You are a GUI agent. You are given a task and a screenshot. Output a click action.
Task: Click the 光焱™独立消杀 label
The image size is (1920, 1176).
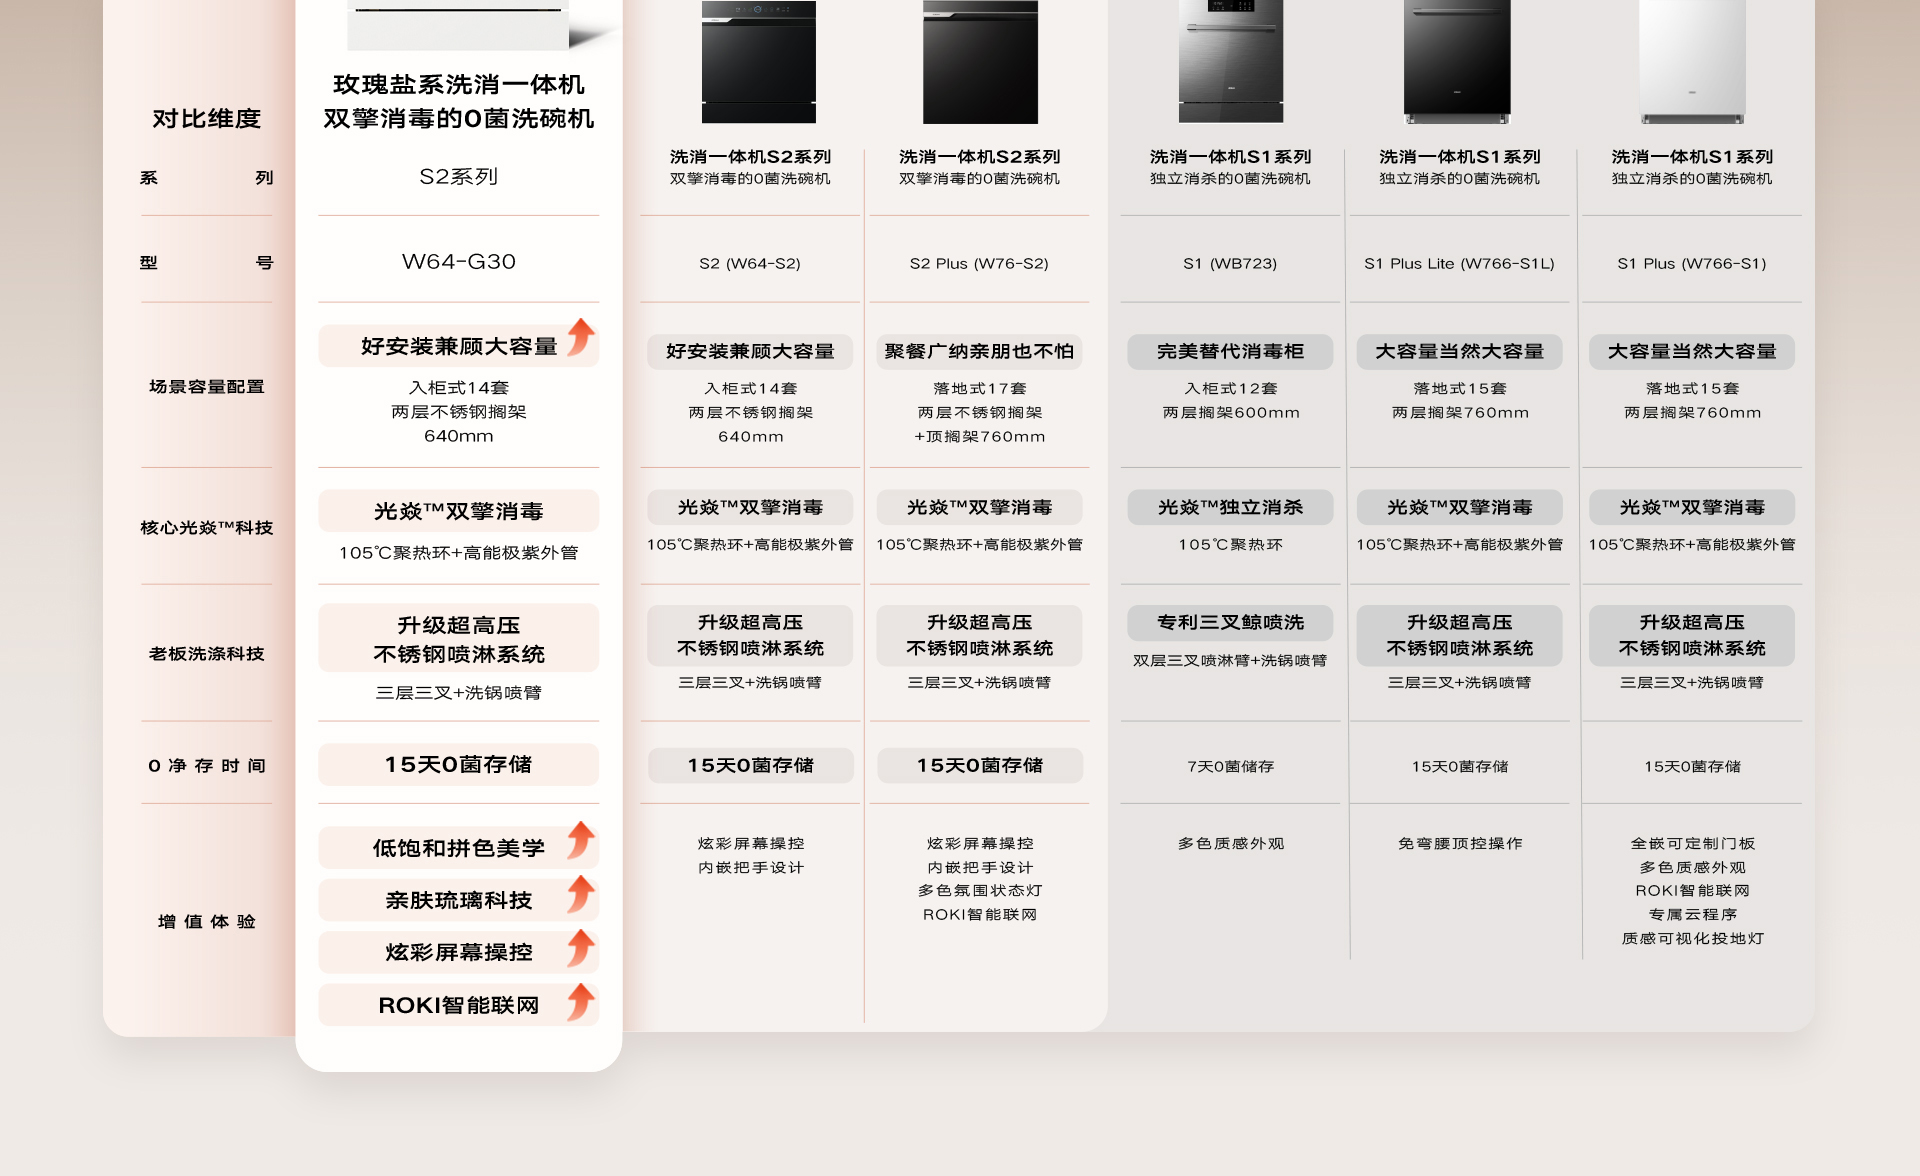(x=1230, y=508)
